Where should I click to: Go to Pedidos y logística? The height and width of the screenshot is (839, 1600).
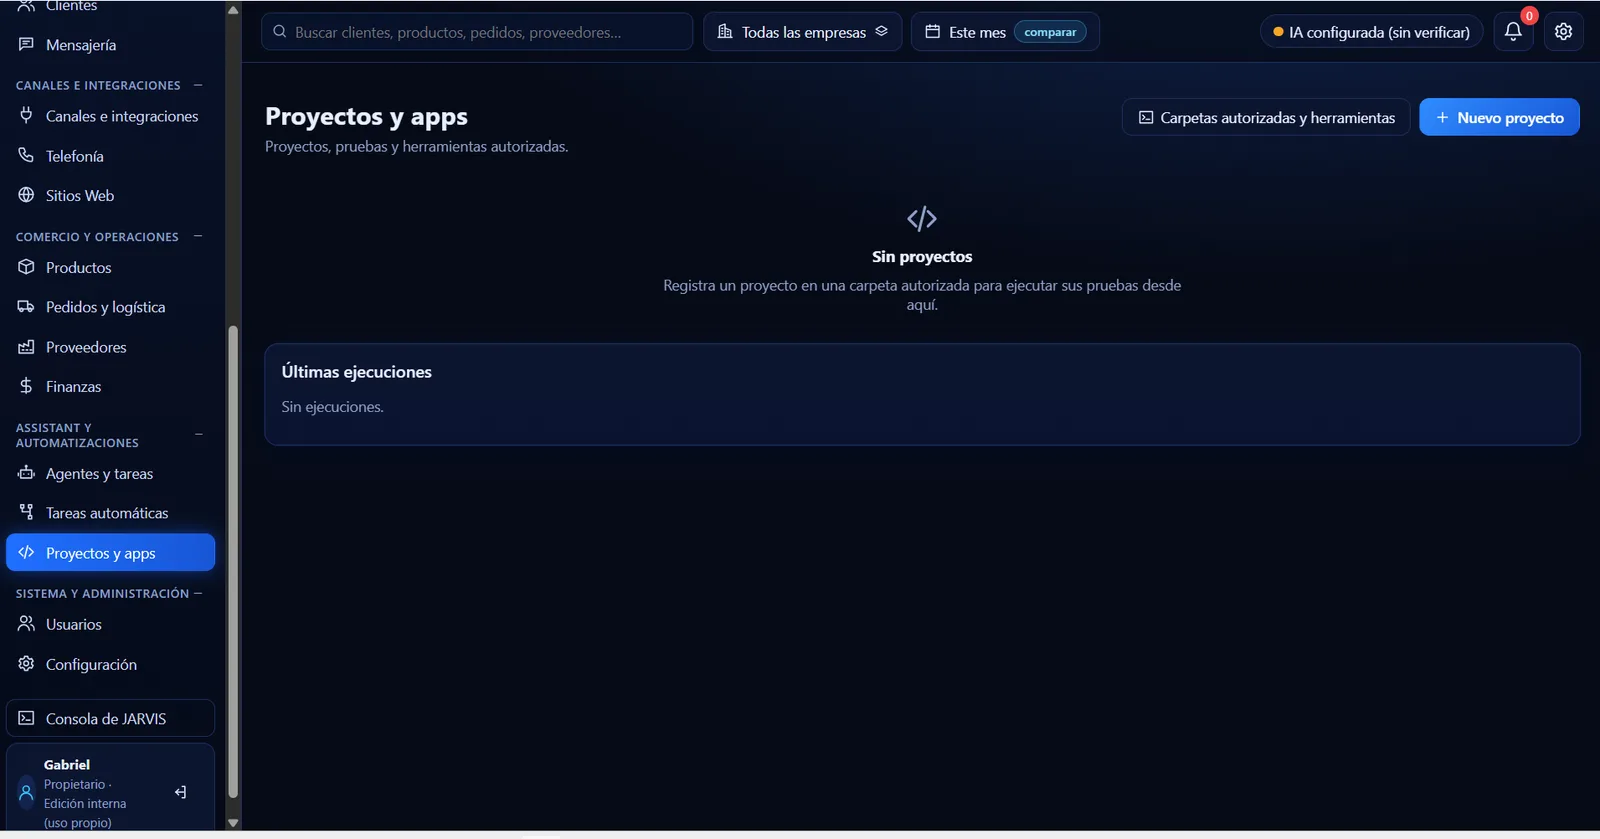pos(110,307)
